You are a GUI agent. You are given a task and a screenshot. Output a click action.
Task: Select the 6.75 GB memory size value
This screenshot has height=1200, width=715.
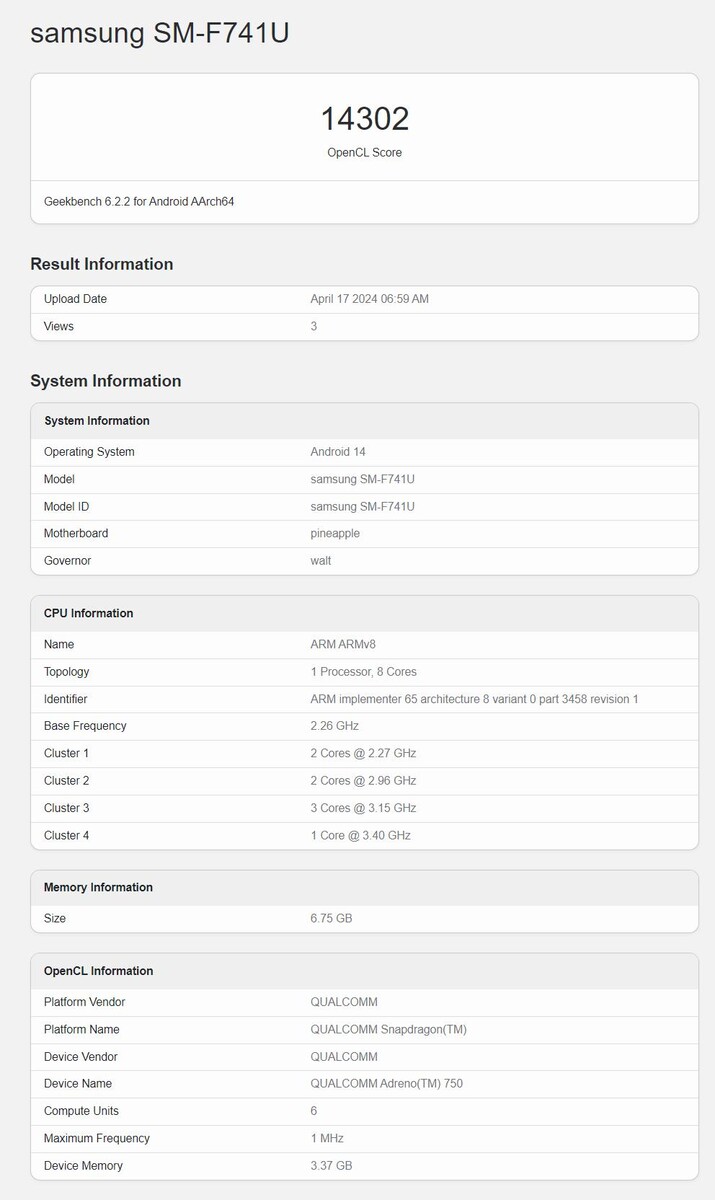[x=331, y=918]
